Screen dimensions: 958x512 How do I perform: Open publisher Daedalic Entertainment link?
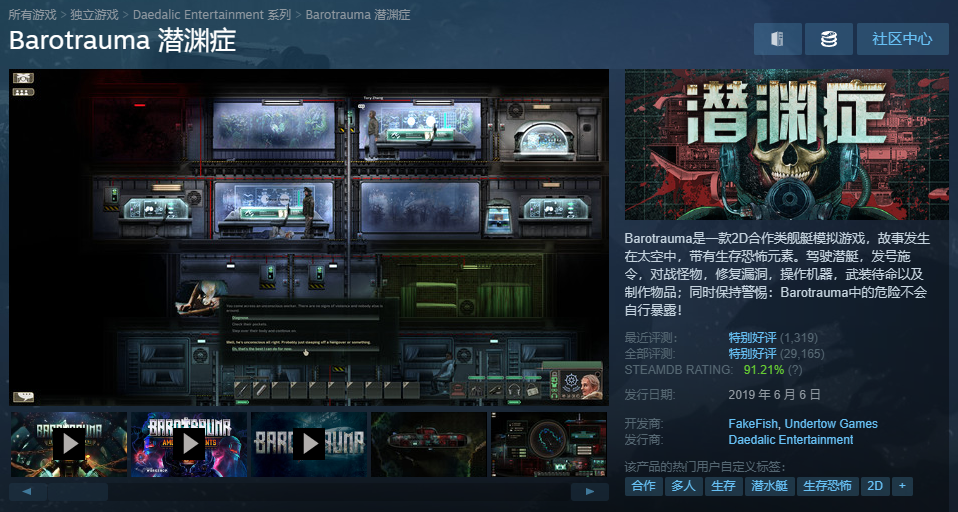[x=791, y=440]
